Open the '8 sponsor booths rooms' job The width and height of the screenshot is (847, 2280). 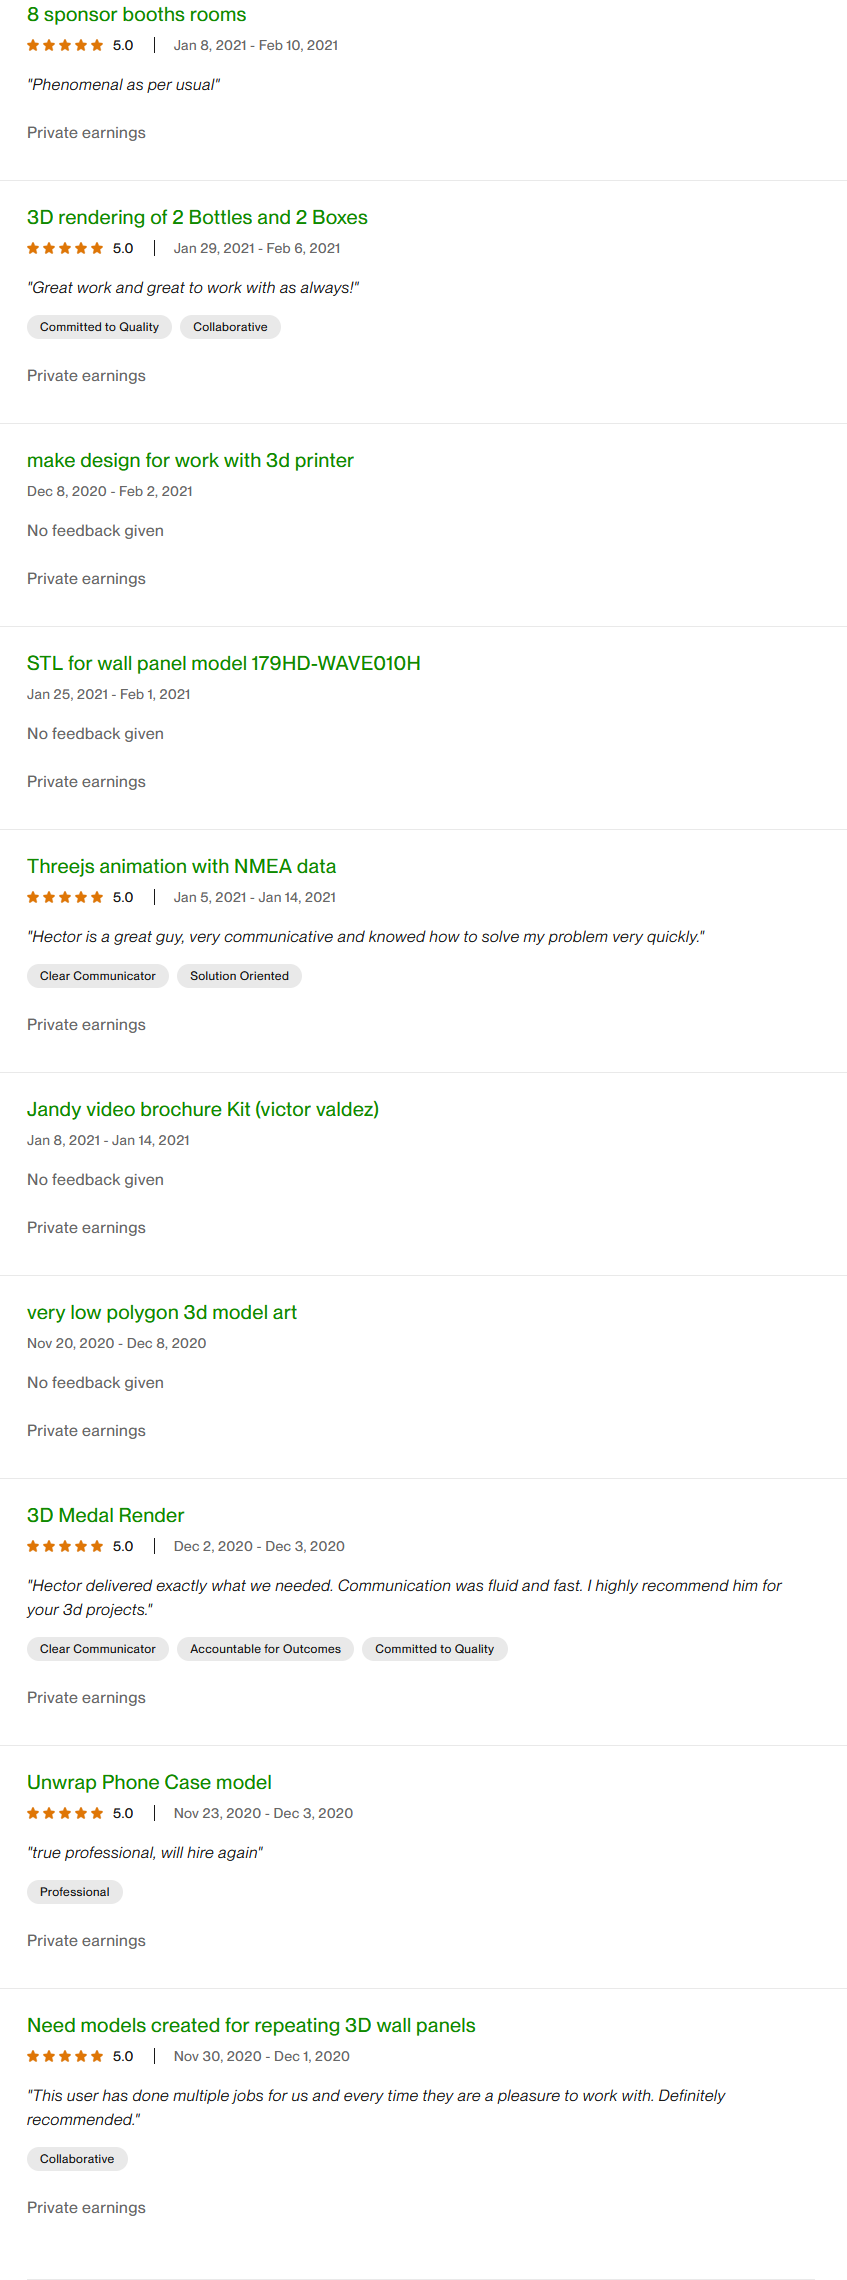136,15
